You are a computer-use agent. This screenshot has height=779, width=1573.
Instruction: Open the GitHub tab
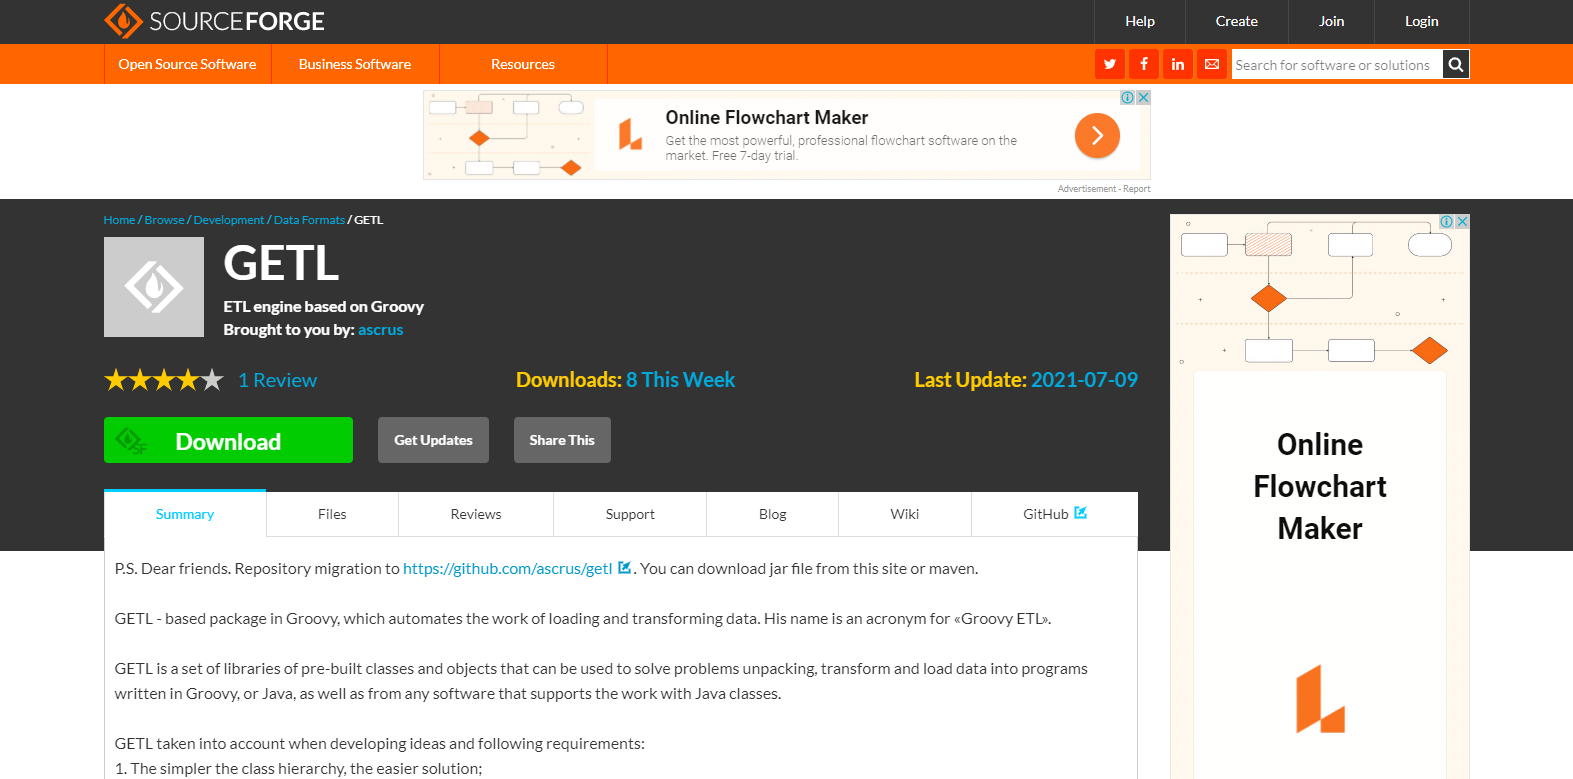coord(1055,514)
